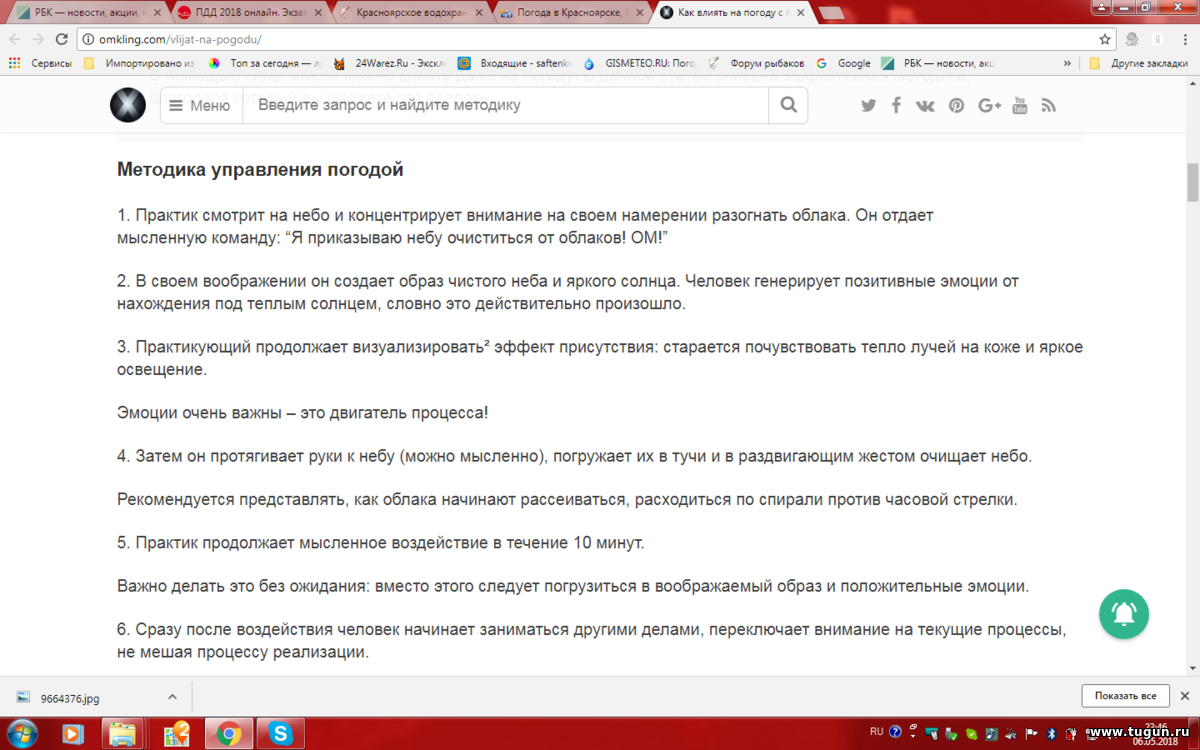Open the Входящие bookmark
This screenshot has height=750, width=1200.
513,63
